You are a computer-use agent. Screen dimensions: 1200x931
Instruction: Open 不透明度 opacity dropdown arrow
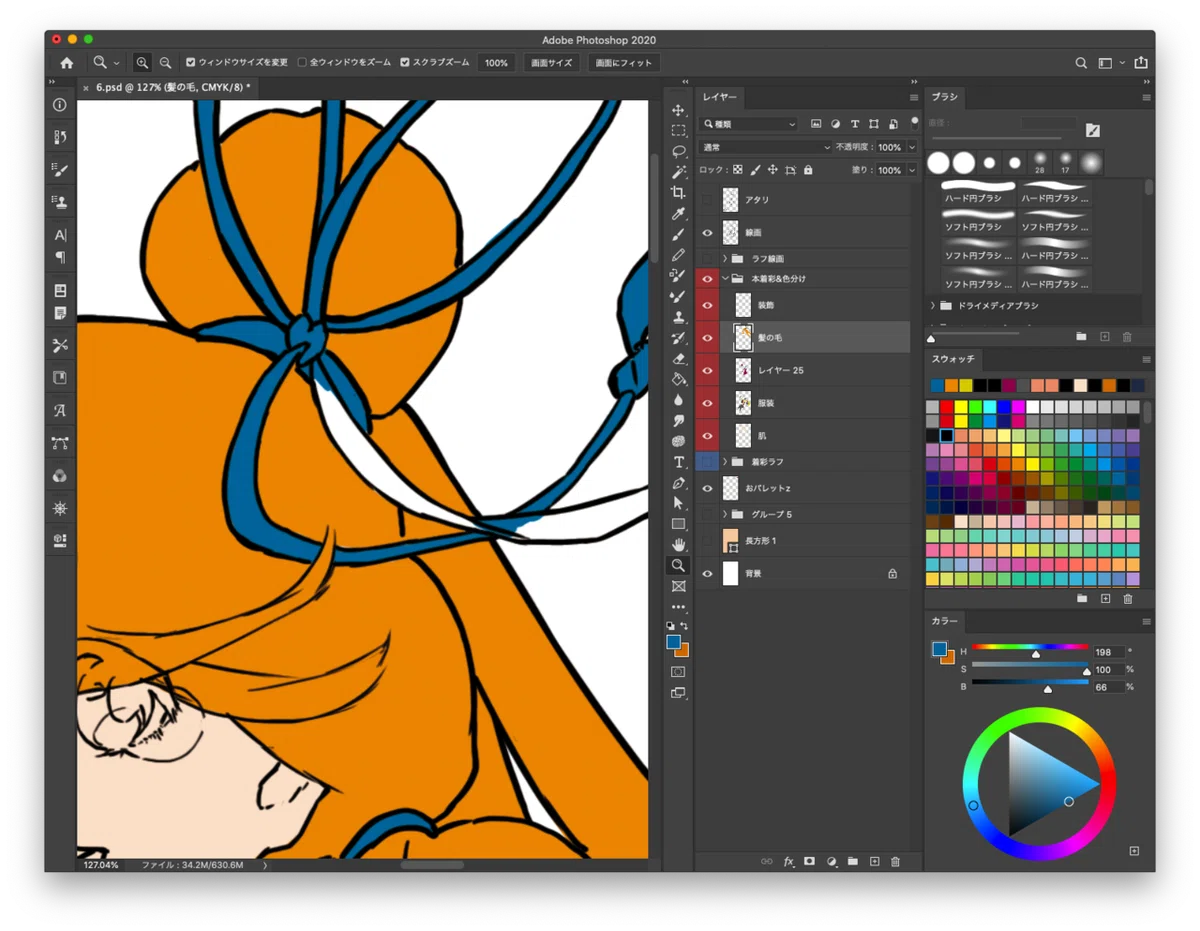click(912, 147)
